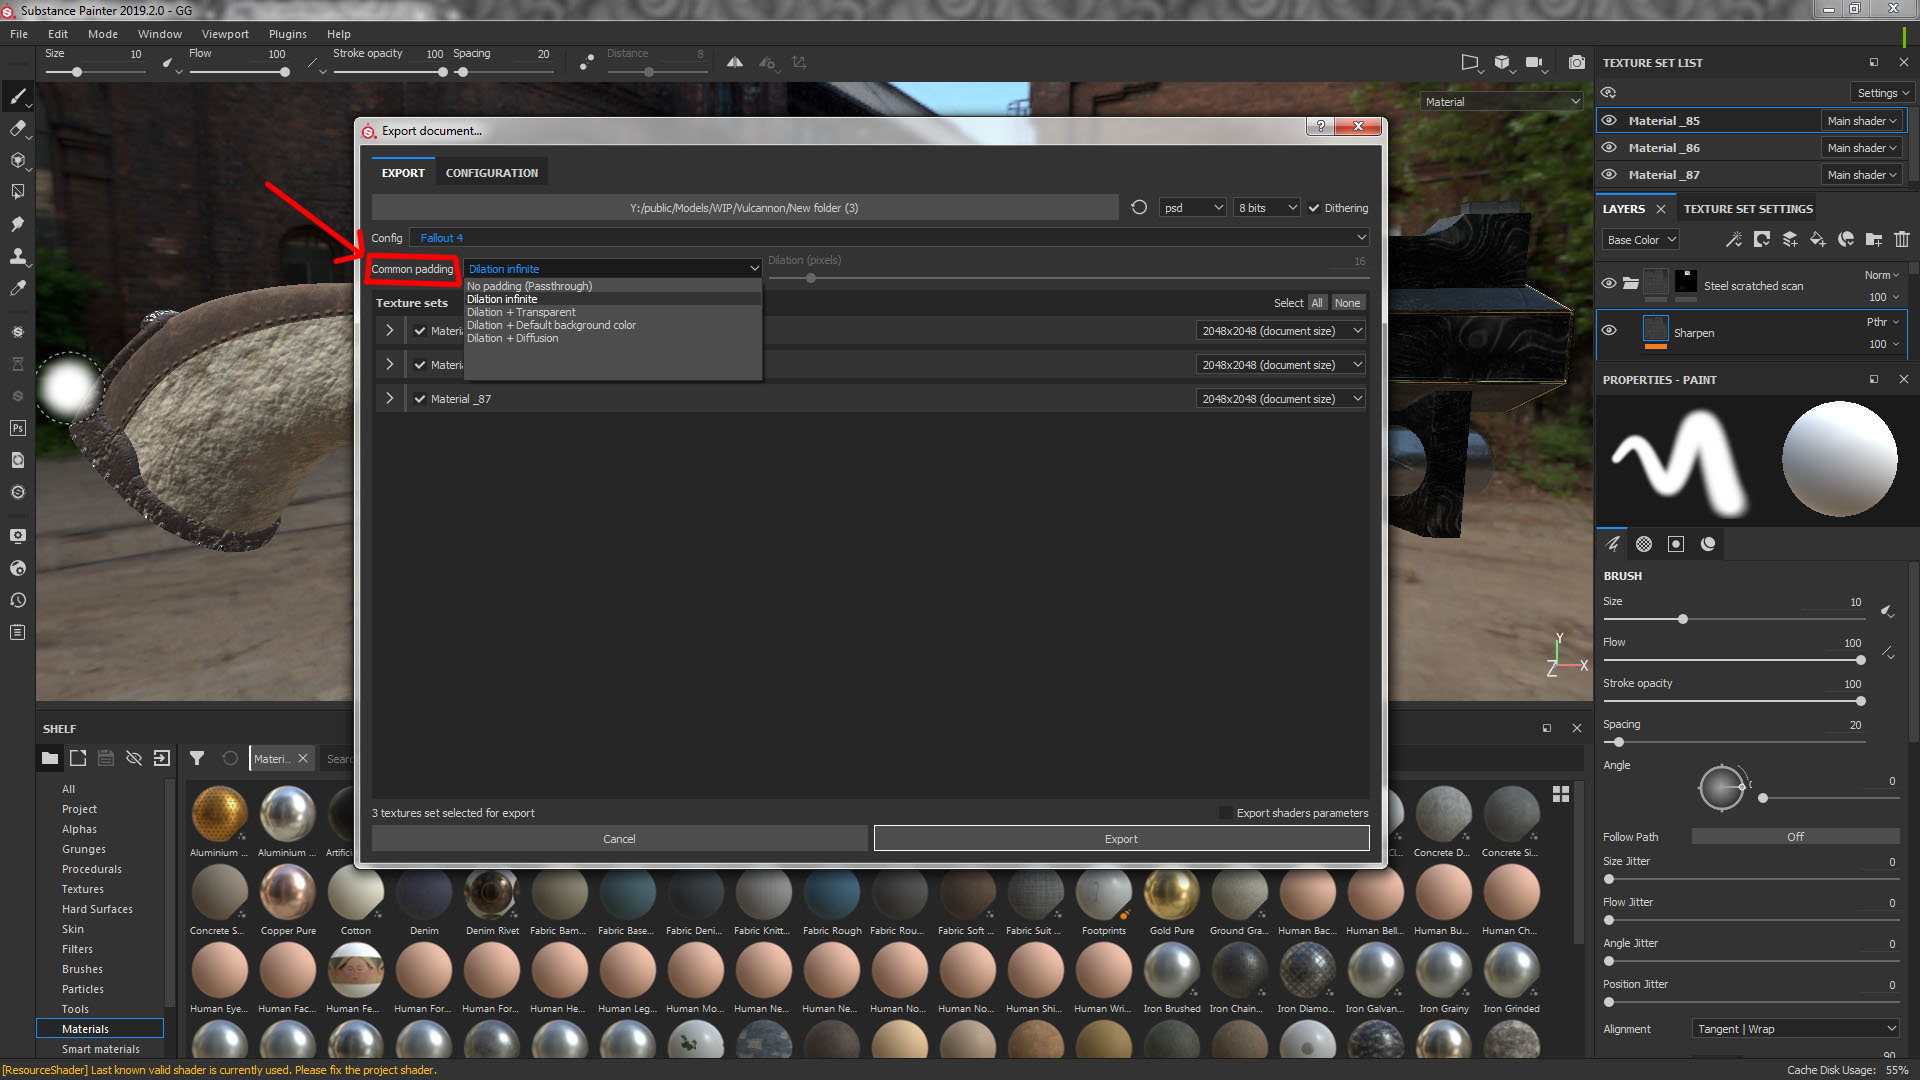This screenshot has width=1920, height=1080.
Task: Open the History panel icon
Action: [17, 600]
